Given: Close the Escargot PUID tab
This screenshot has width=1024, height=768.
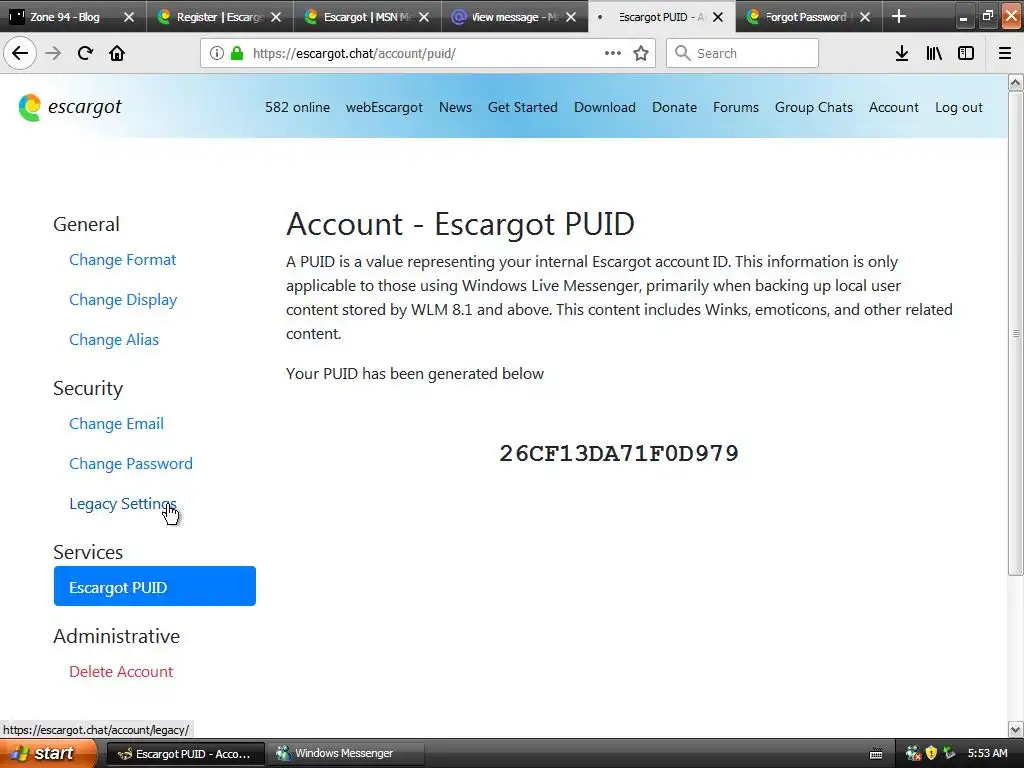Looking at the screenshot, I should click(x=718, y=17).
